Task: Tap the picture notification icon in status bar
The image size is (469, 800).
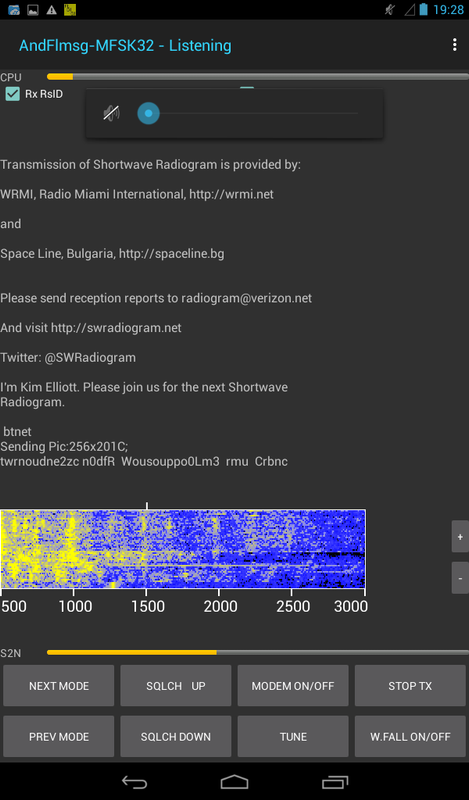Action: click(x=33, y=10)
